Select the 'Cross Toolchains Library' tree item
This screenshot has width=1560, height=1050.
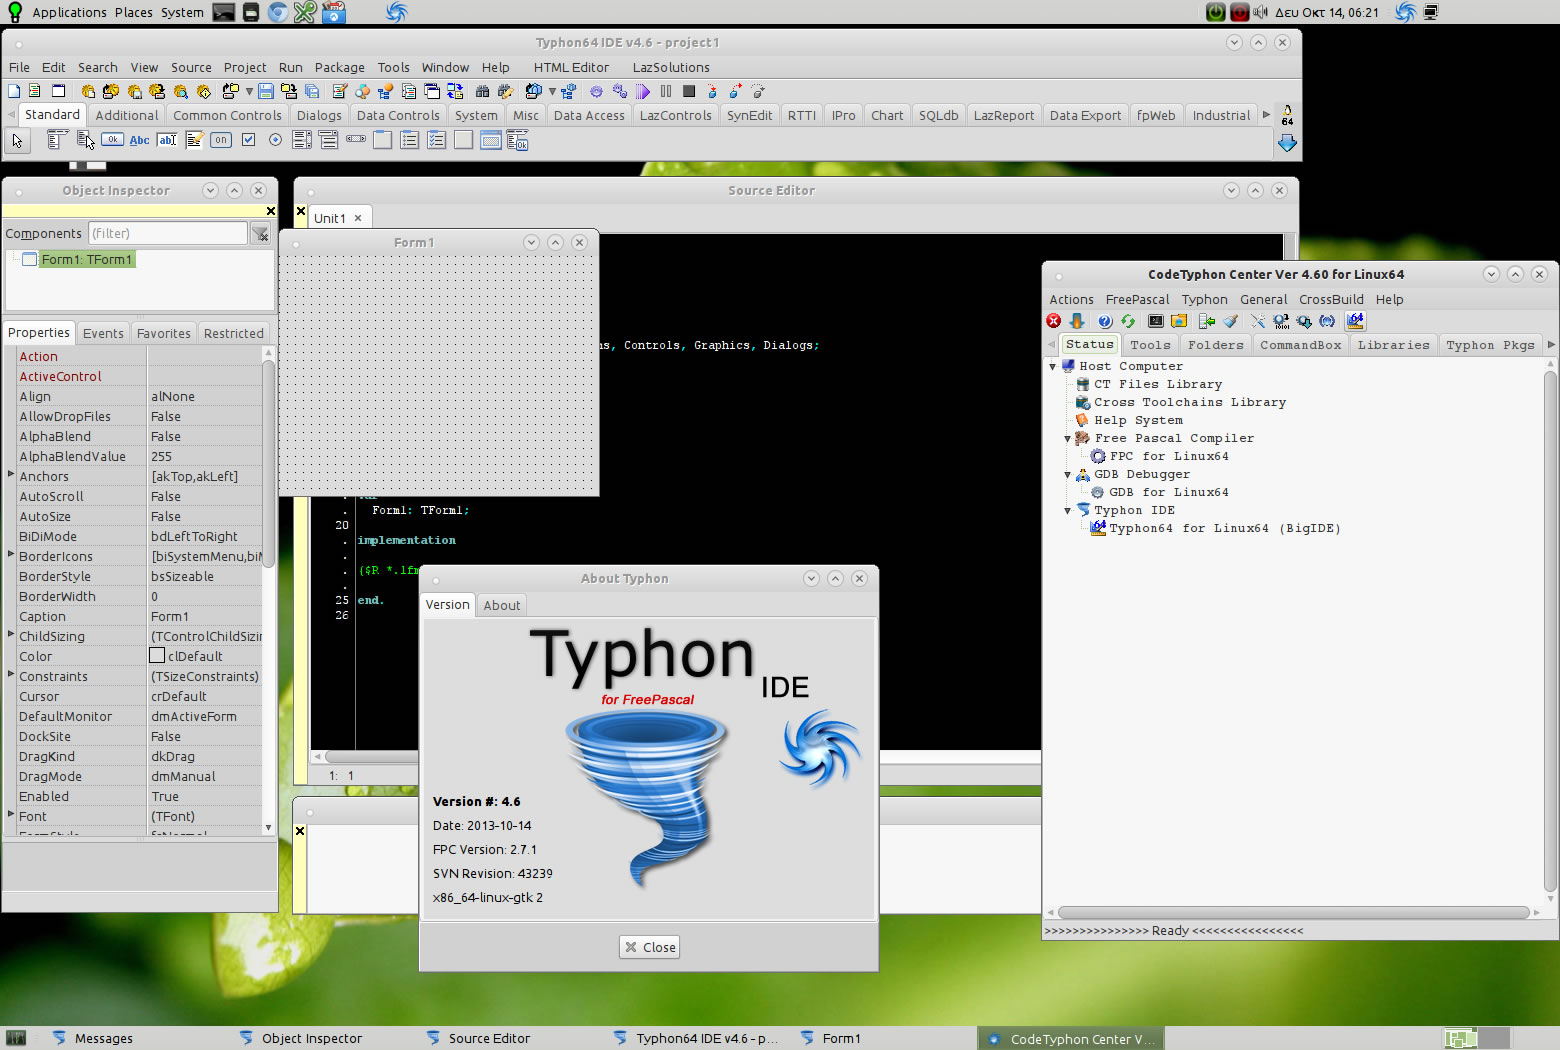coord(1189,403)
